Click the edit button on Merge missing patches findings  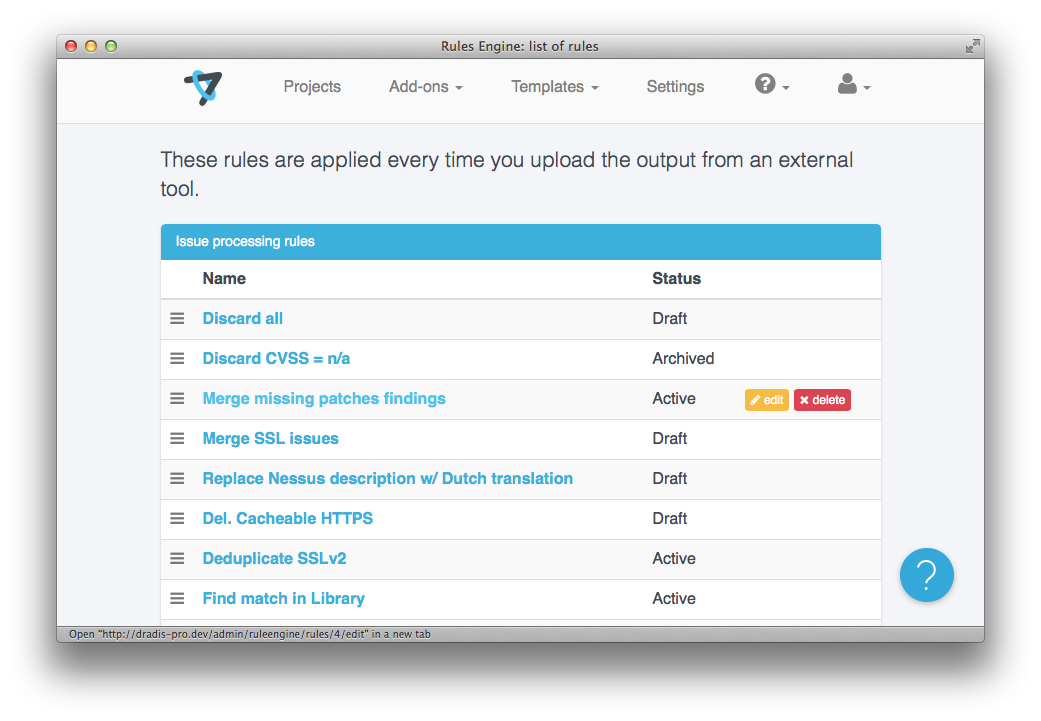click(x=766, y=399)
